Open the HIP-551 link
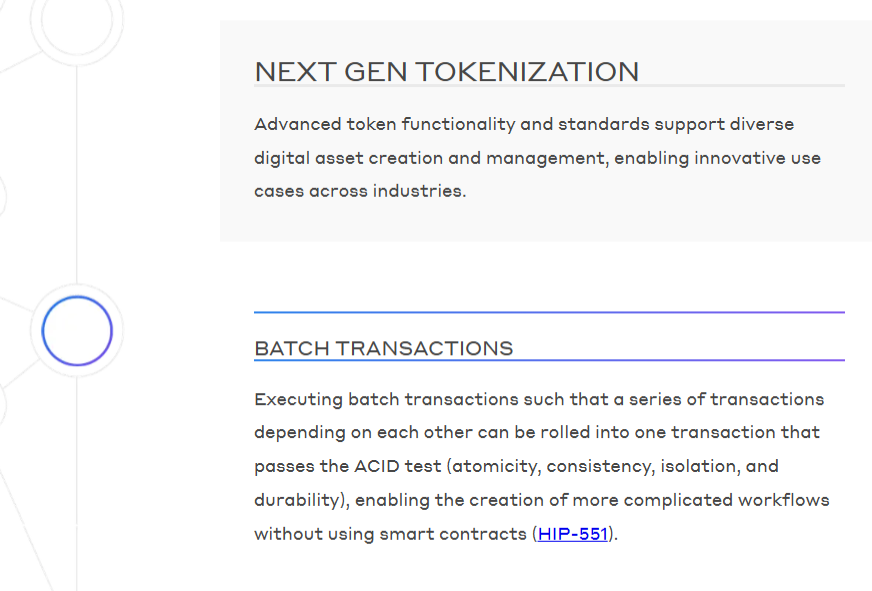 tap(572, 534)
